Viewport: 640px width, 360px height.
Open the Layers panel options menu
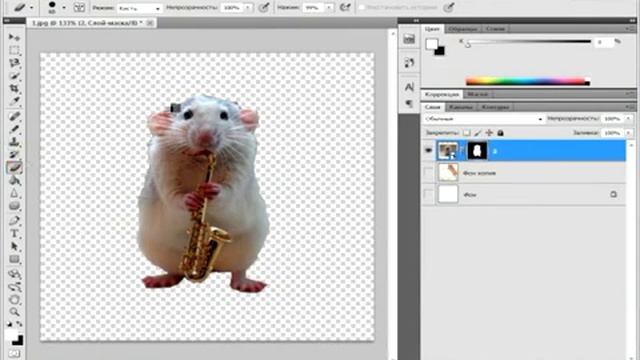click(629, 107)
